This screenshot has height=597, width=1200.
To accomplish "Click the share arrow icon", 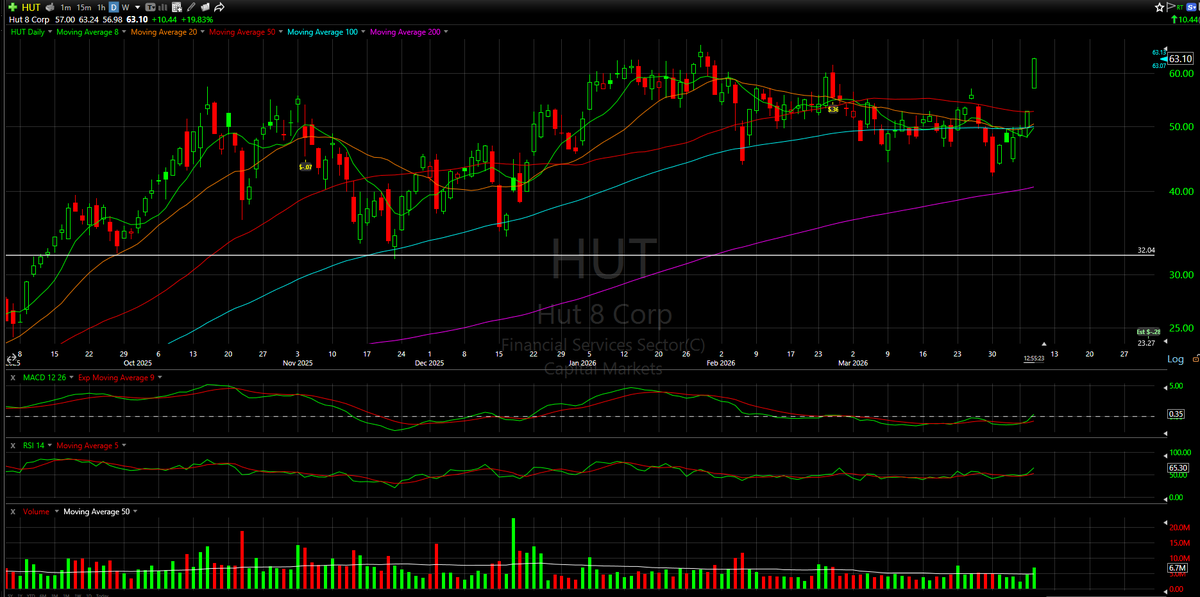I will (219, 7).
